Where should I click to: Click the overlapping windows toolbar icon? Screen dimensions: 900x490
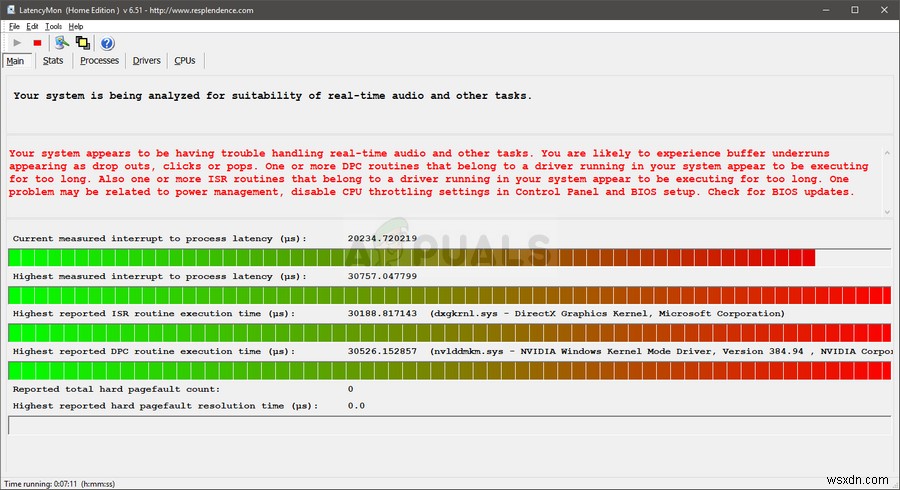tap(83, 43)
